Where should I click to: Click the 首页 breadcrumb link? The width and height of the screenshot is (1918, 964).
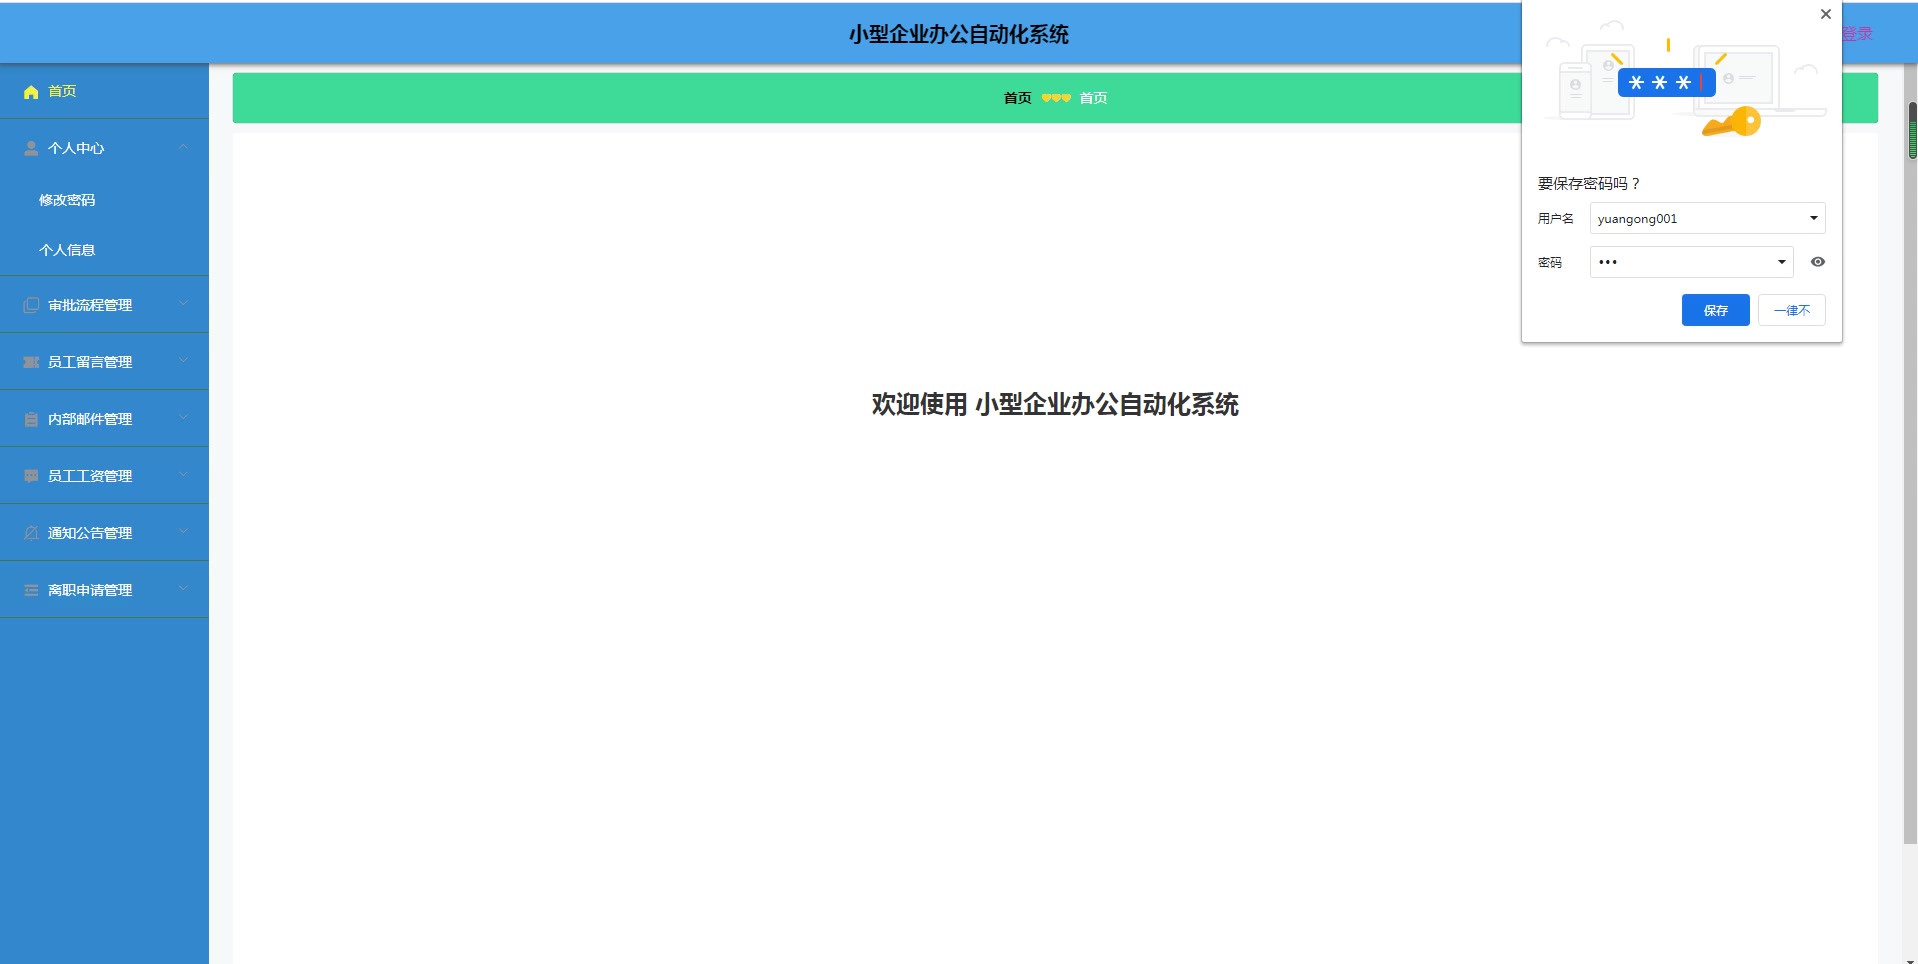(x=1092, y=97)
